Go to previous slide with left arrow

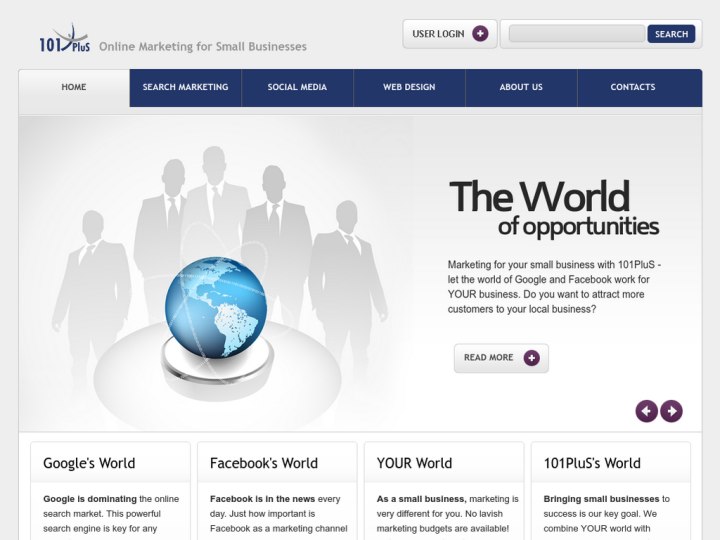pyautogui.click(x=646, y=411)
